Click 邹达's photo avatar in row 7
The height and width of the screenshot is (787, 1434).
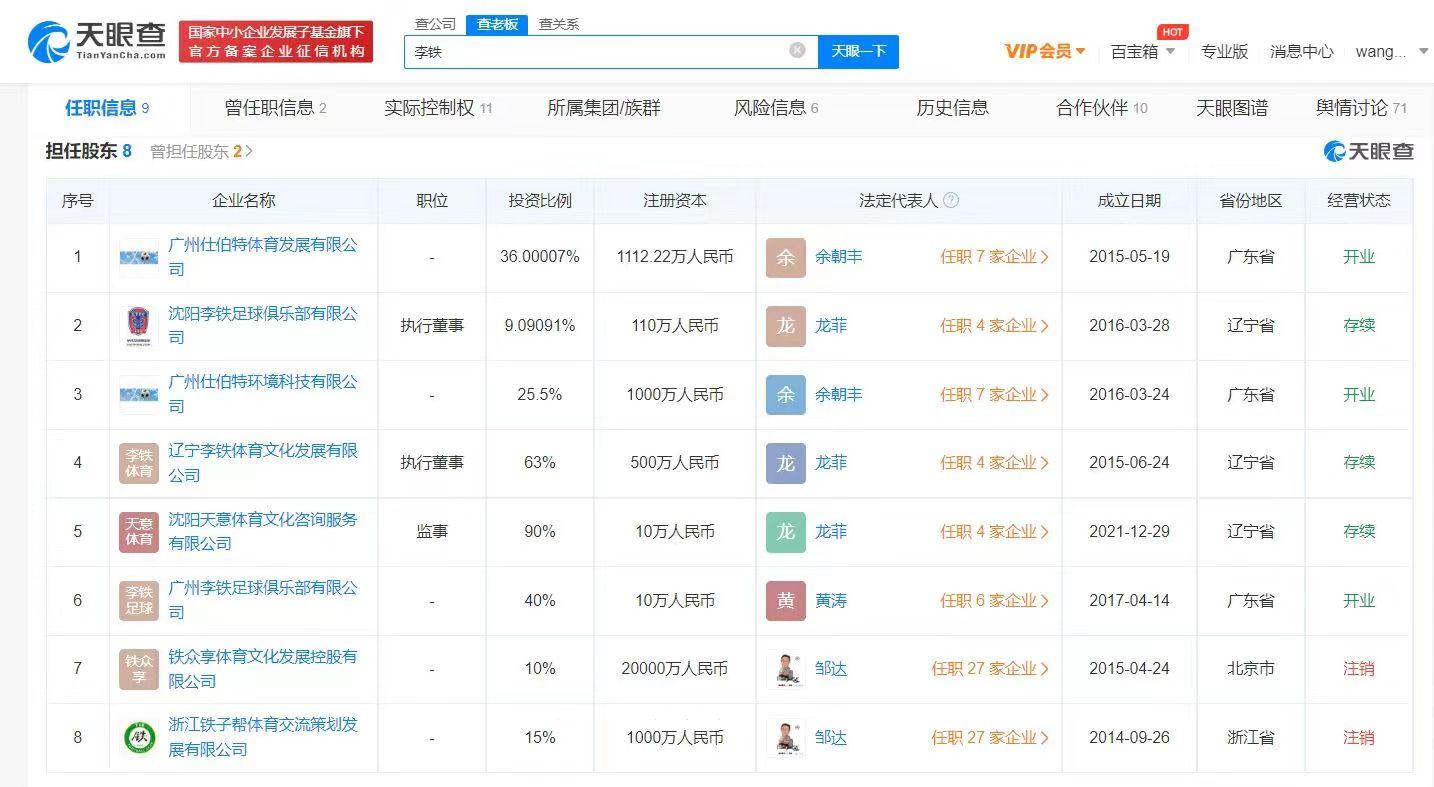[786, 669]
